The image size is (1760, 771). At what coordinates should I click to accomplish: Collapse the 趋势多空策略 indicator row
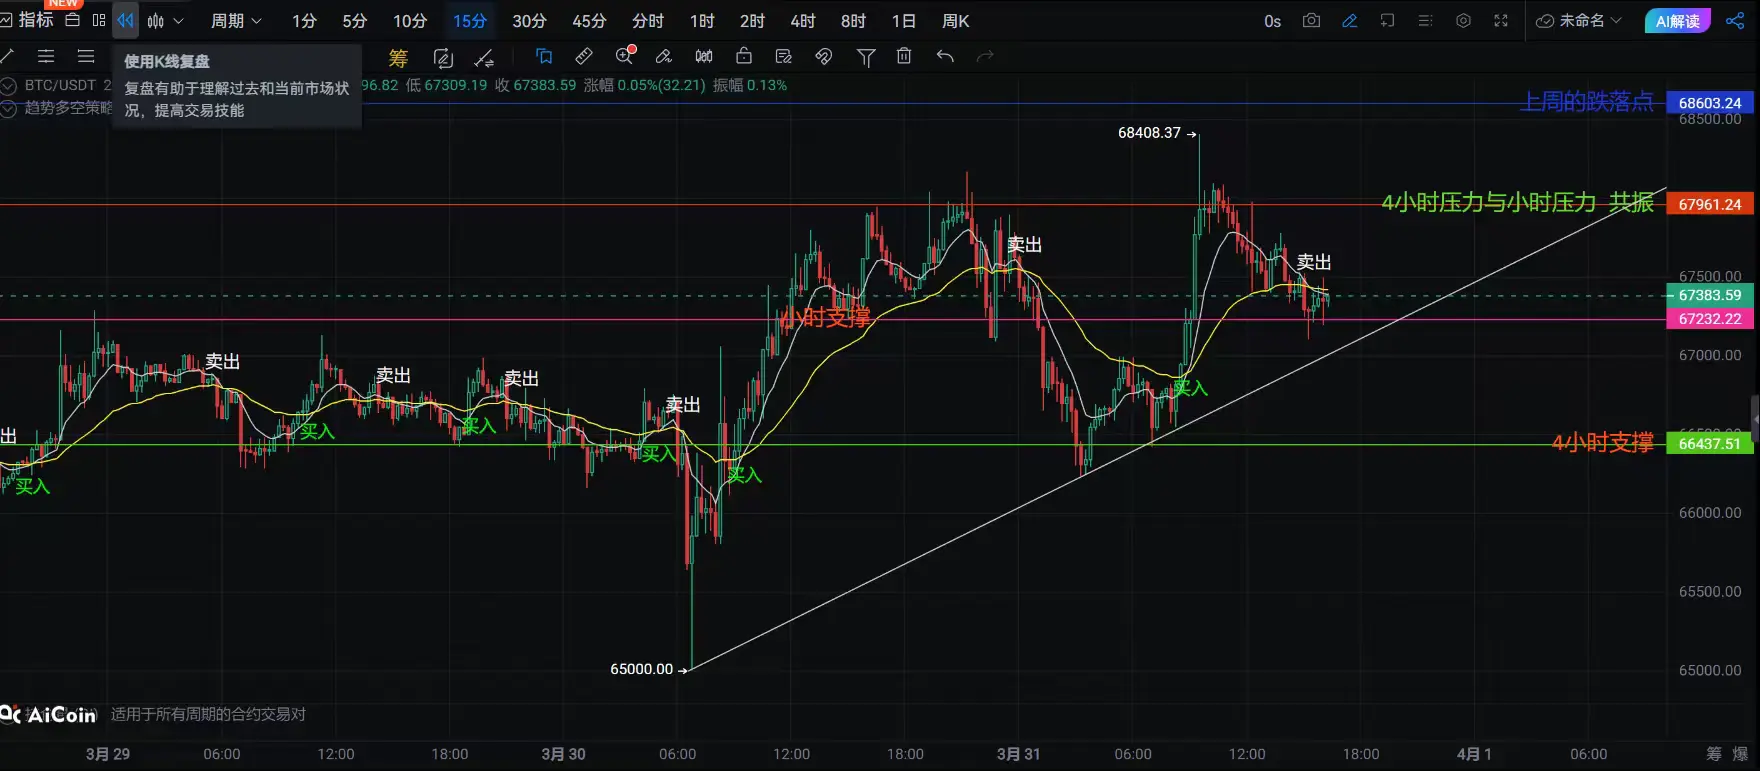[9, 108]
